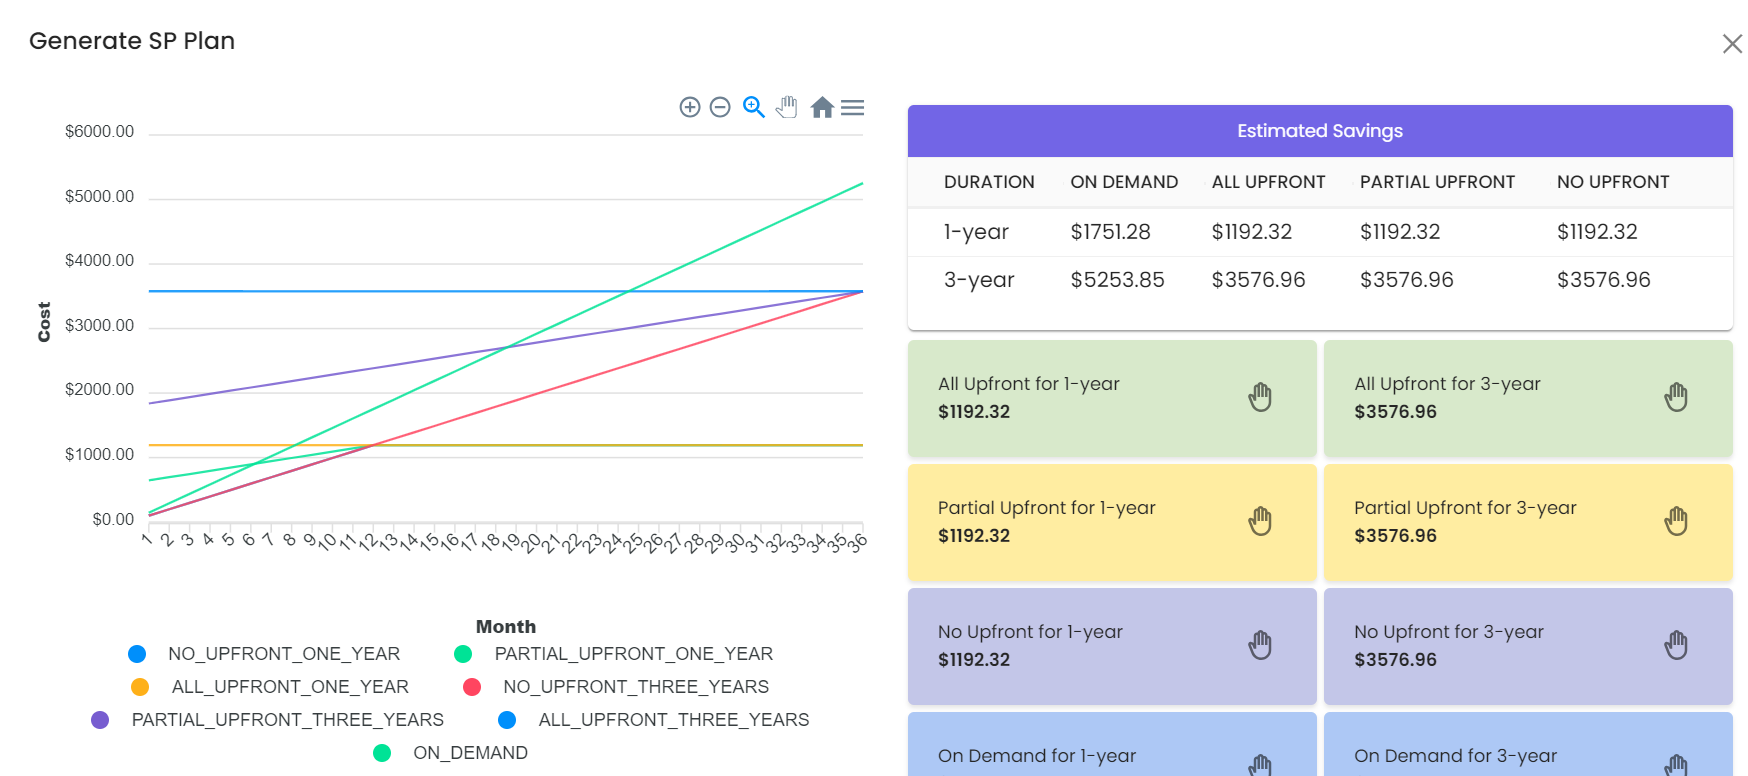The image size is (1748, 776).
Task: Select All Upfront for 1-year plan text
Action: click(x=1028, y=384)
